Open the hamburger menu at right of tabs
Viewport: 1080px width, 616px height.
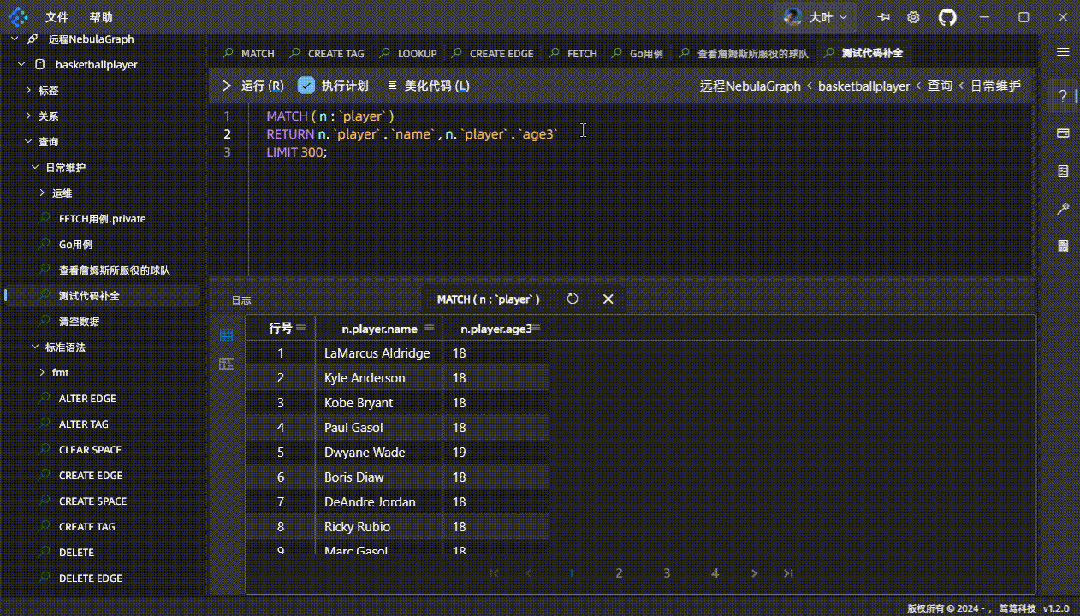(x=1063, y=52)
